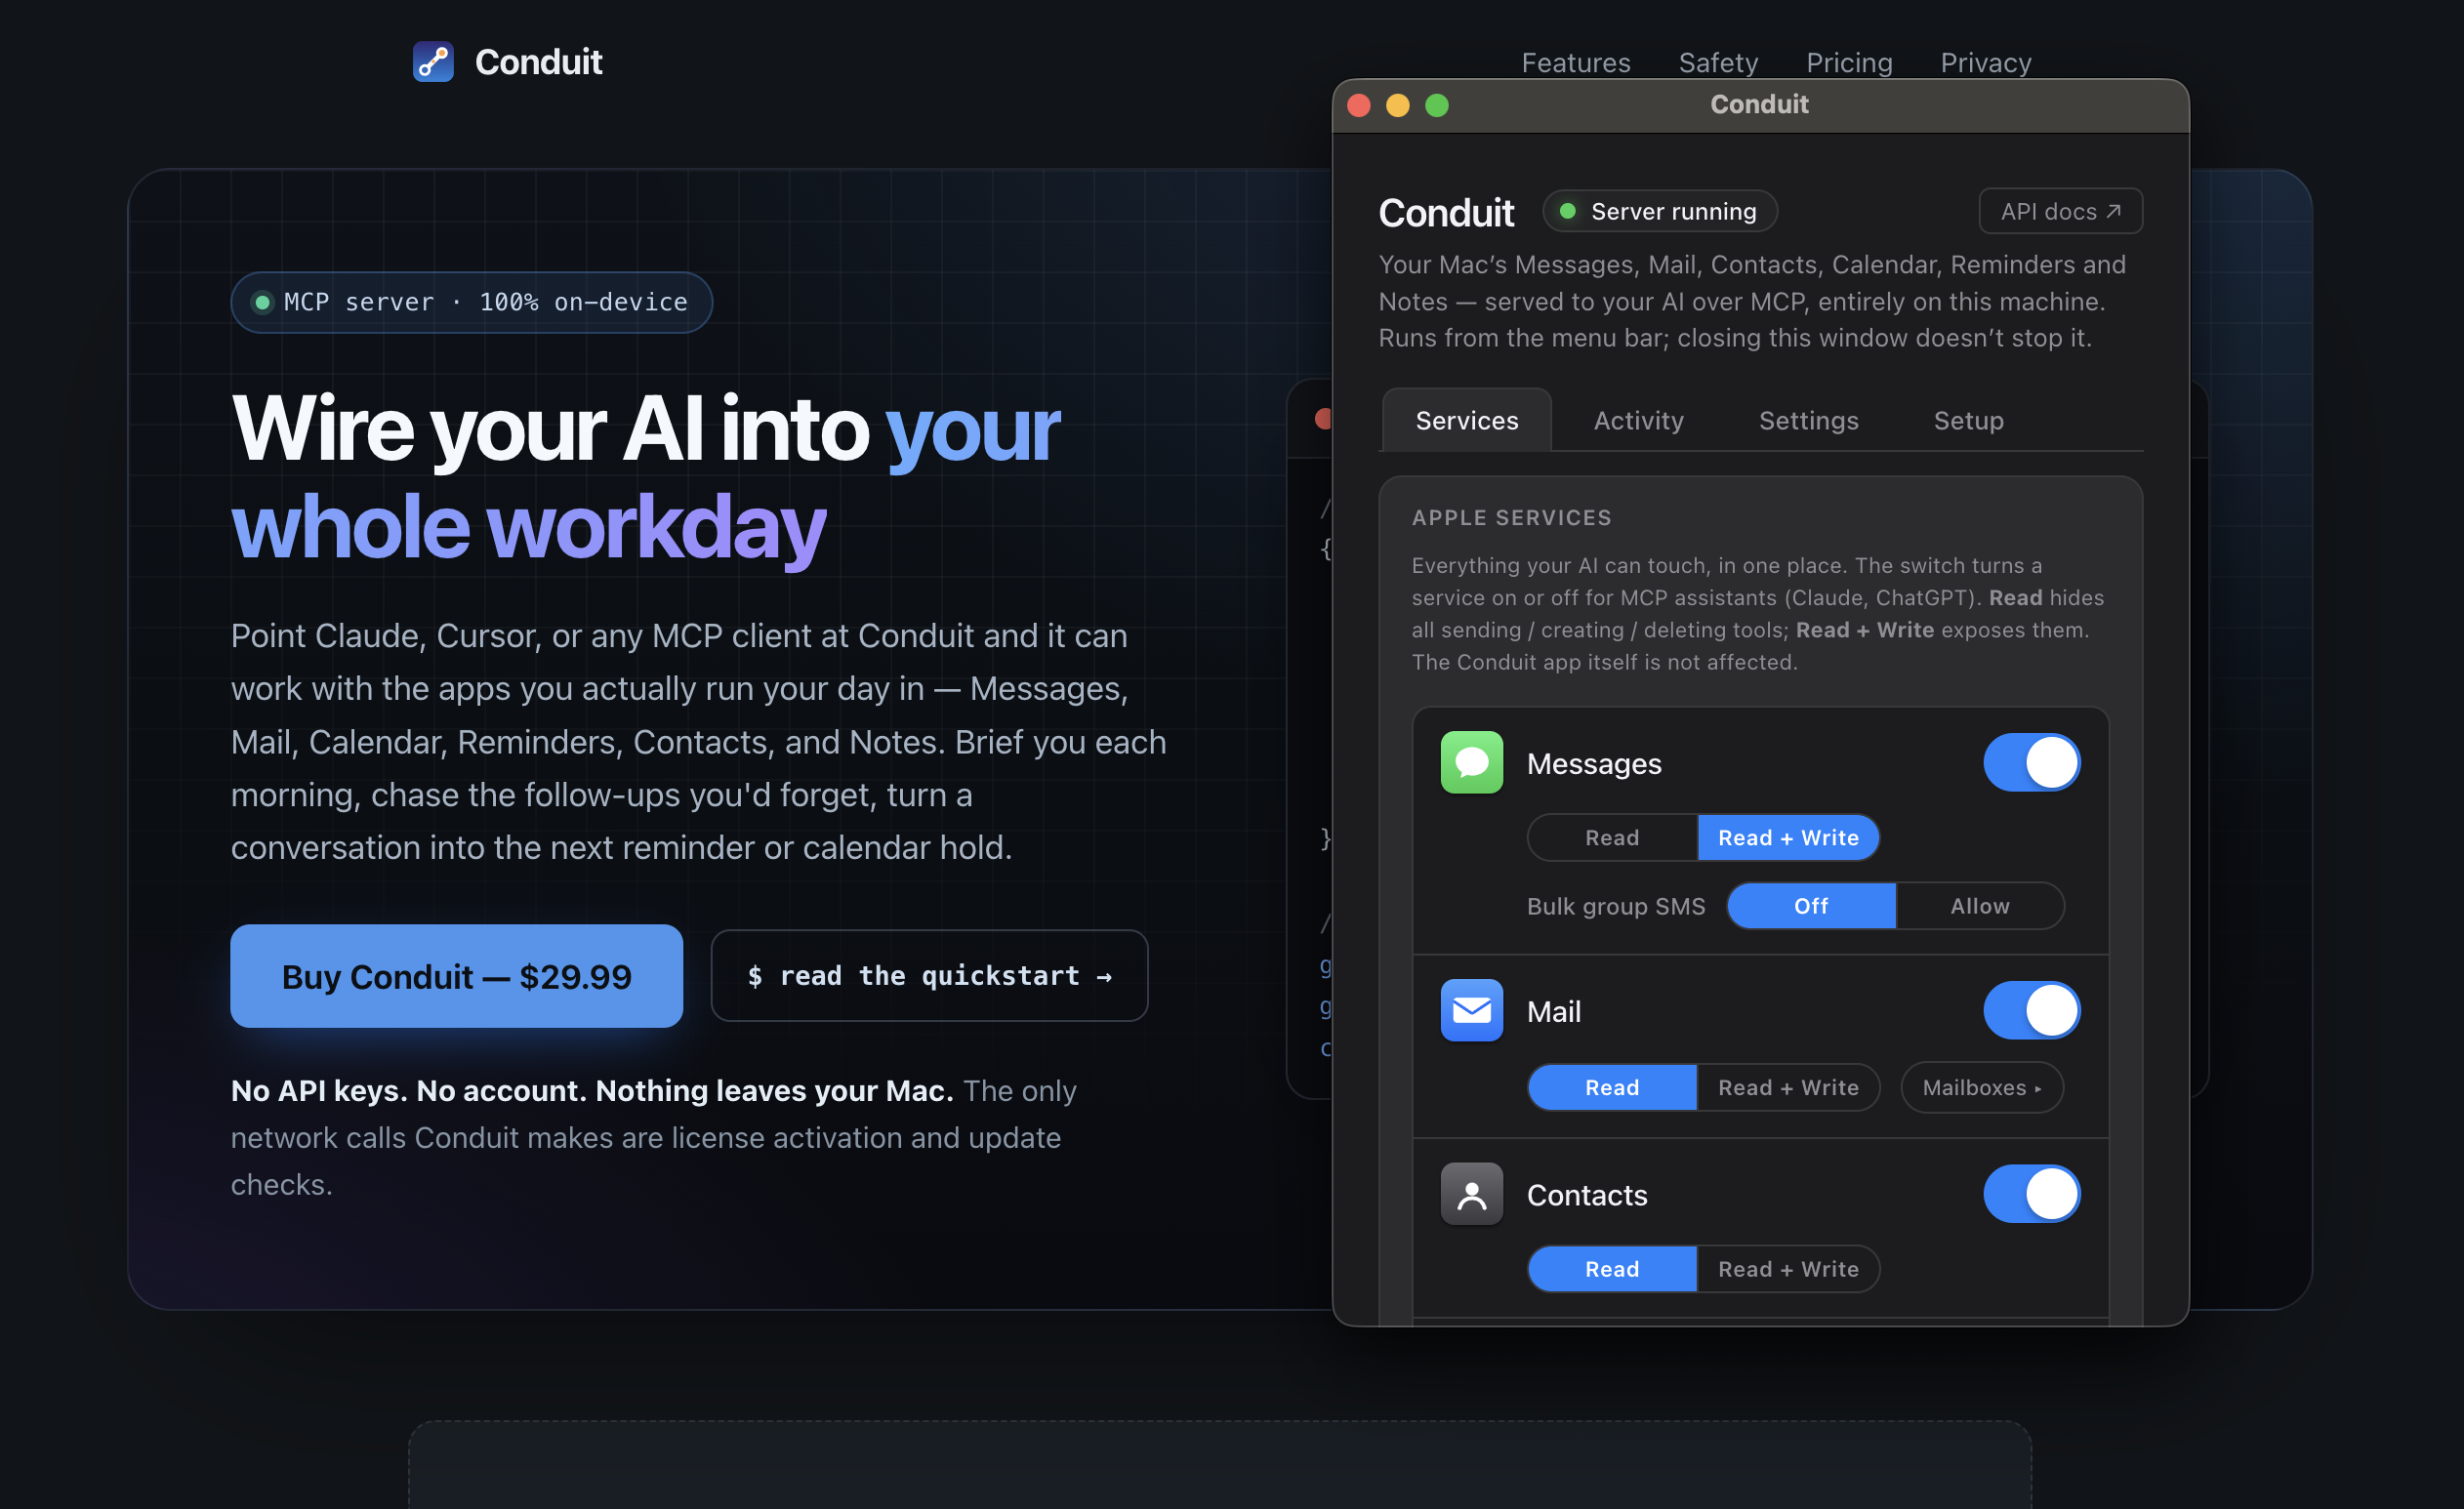Click the Contacts service label
The height and width of the screenshot is (1509, 2464).
tap(1587, 1195)
